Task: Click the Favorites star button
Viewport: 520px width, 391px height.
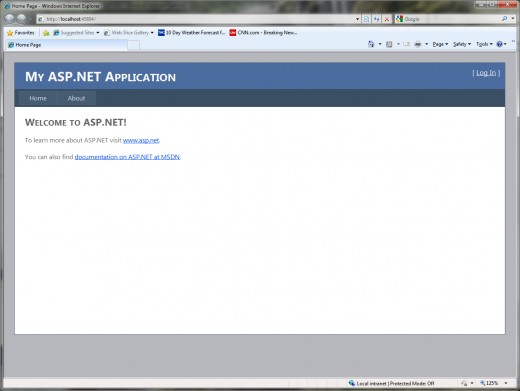Action: [20, 33]
